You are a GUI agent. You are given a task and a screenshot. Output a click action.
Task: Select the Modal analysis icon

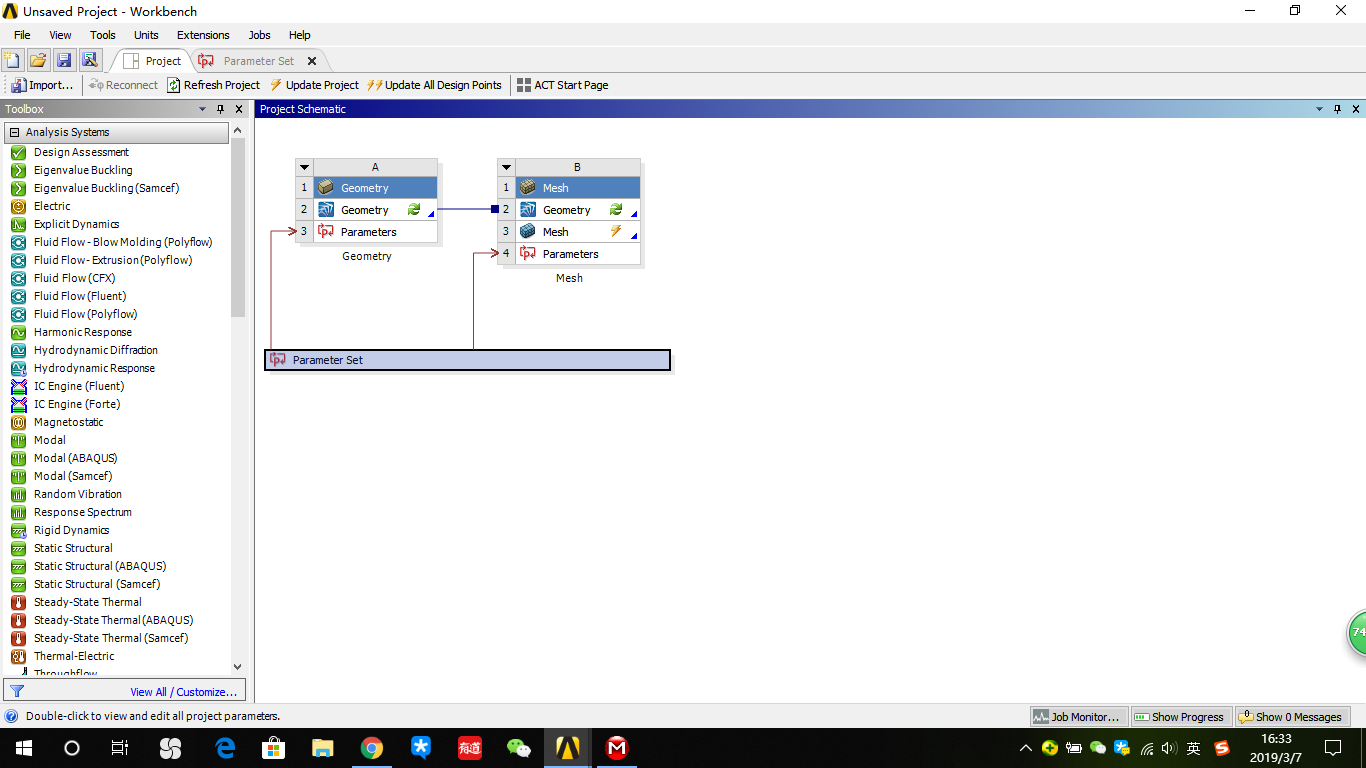click(18, 440)
